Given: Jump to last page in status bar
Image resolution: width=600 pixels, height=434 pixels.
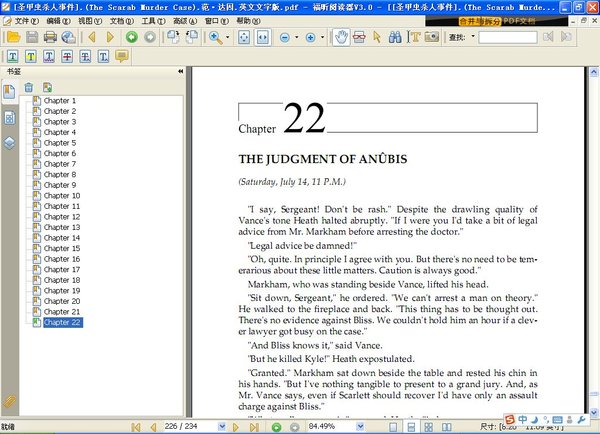Looking at the screenshot, I should pyautogui.click(x=254, y=427).
